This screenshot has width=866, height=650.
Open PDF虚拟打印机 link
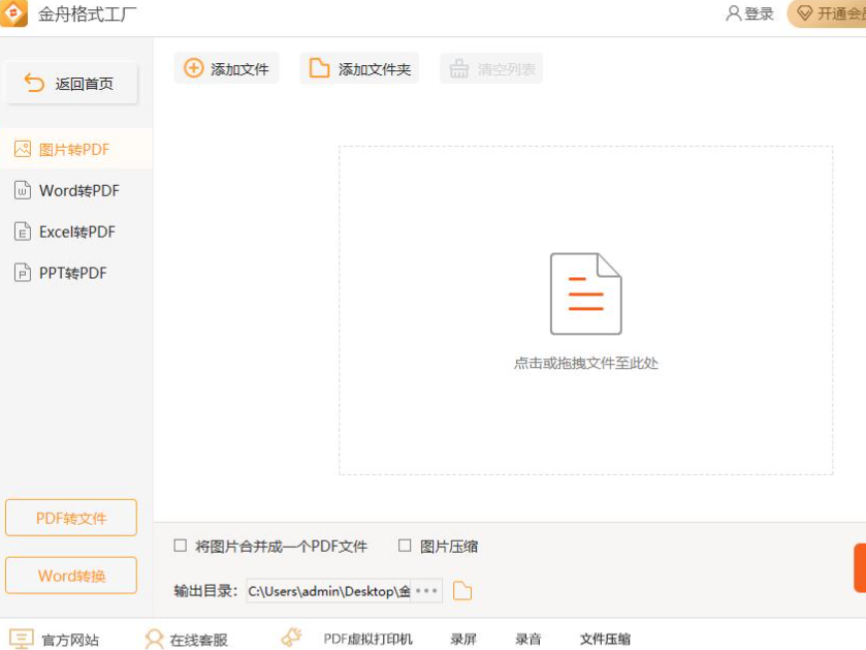point(368,639)
